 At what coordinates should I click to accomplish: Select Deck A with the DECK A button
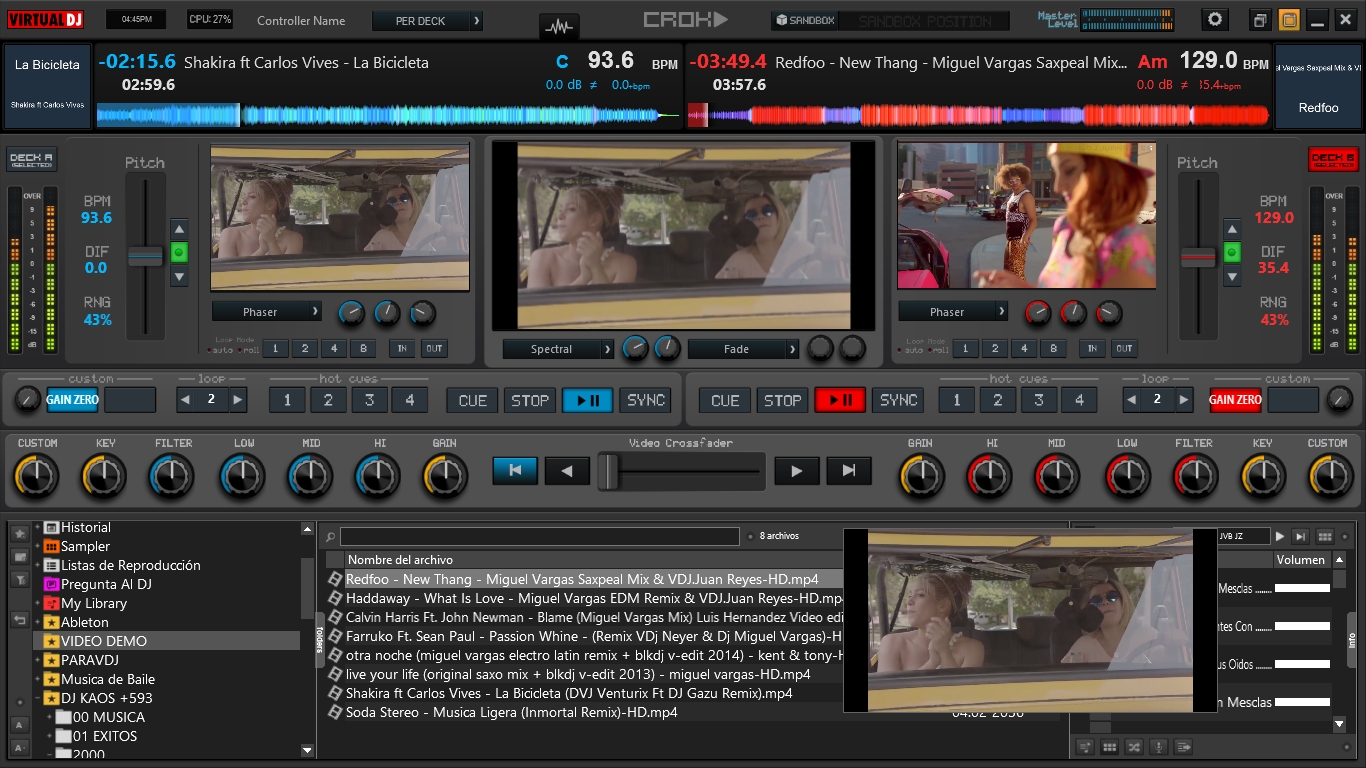click(32, 160)
